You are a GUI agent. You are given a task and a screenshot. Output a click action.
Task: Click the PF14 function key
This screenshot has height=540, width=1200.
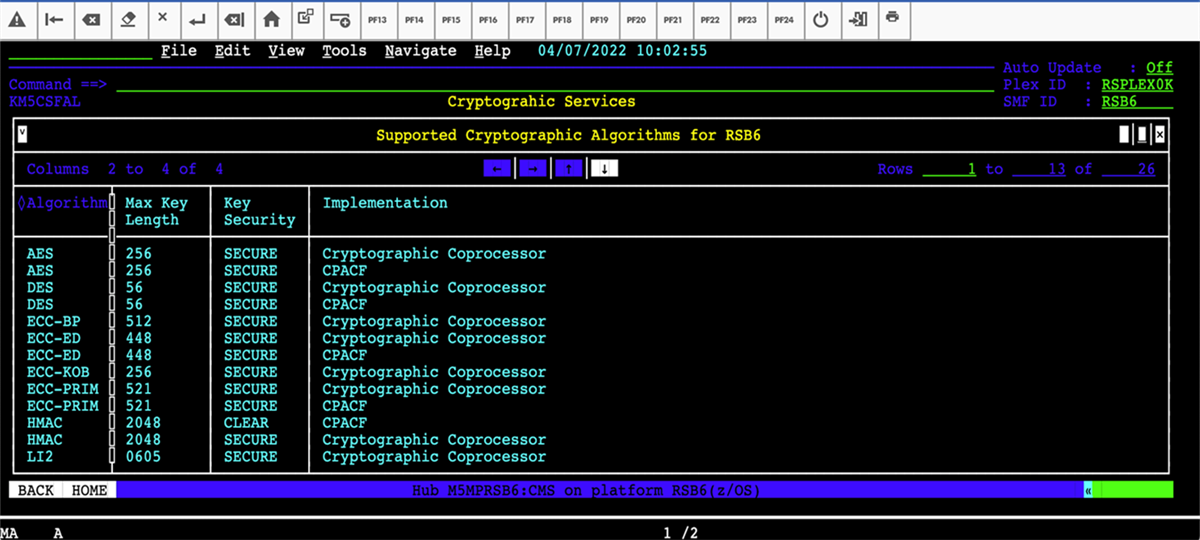[415, 19]
